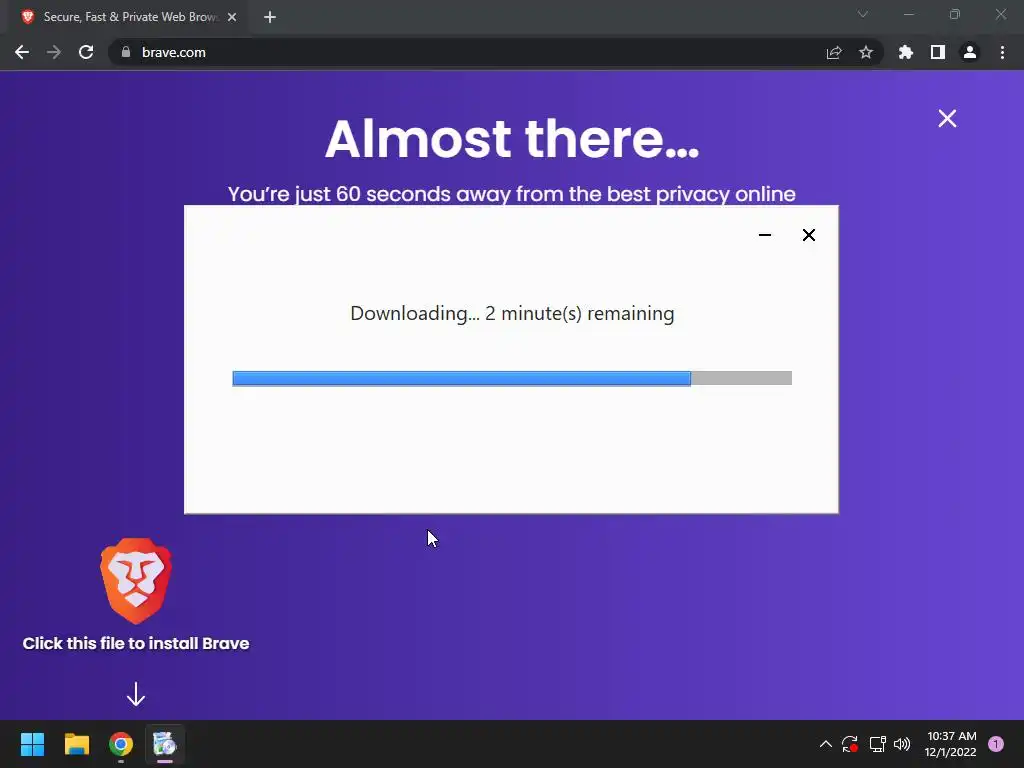
Task: Click the Downloading 2 minutes remaining text
Action: 512,313
